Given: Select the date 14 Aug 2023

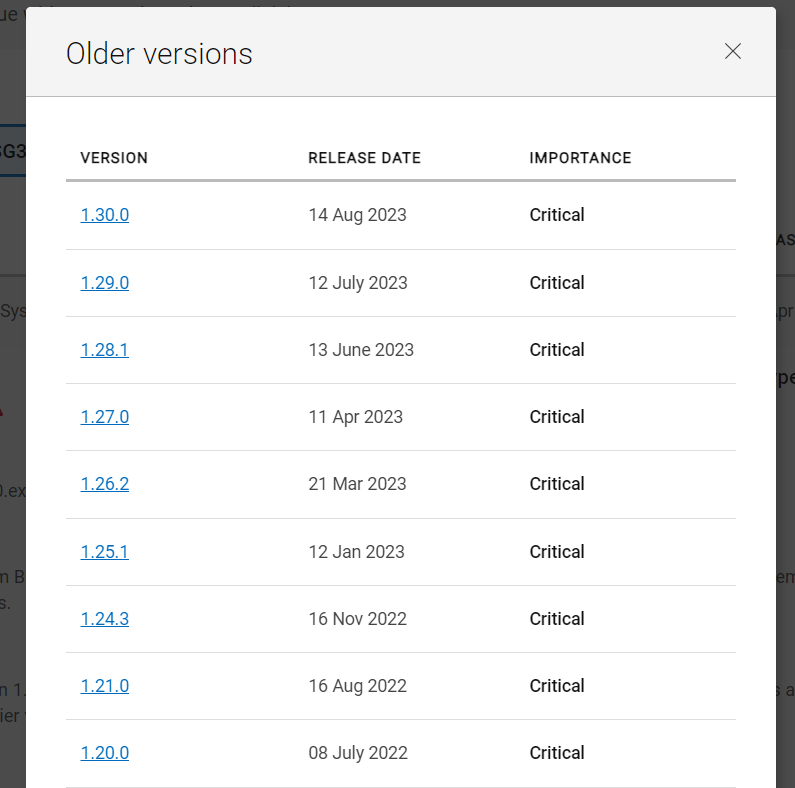Looking at the screenshot, I should pyautogui.click(x=357, y=215).
